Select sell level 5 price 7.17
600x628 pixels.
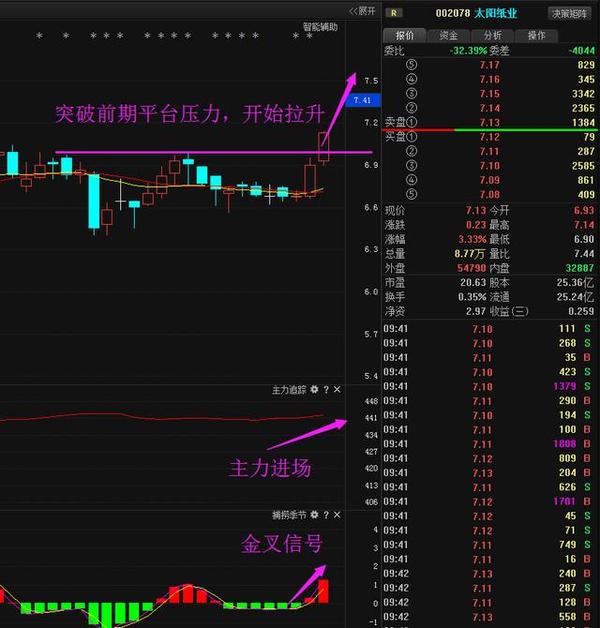(489, 64)
